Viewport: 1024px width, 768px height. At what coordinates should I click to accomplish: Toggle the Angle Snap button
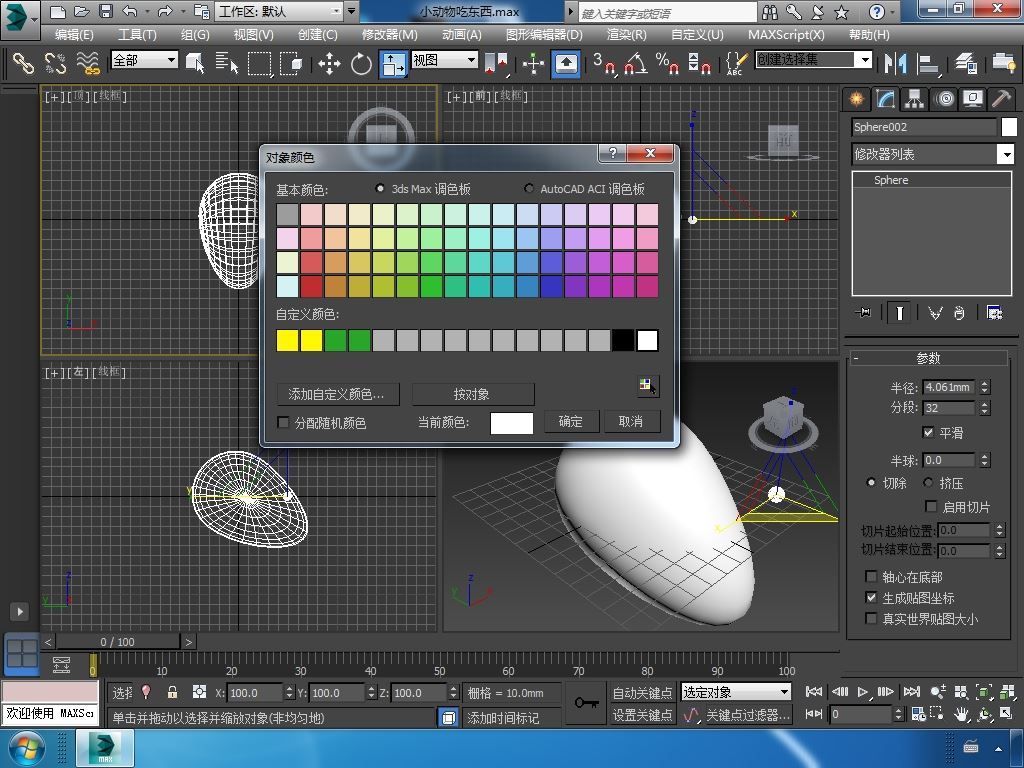636,63
